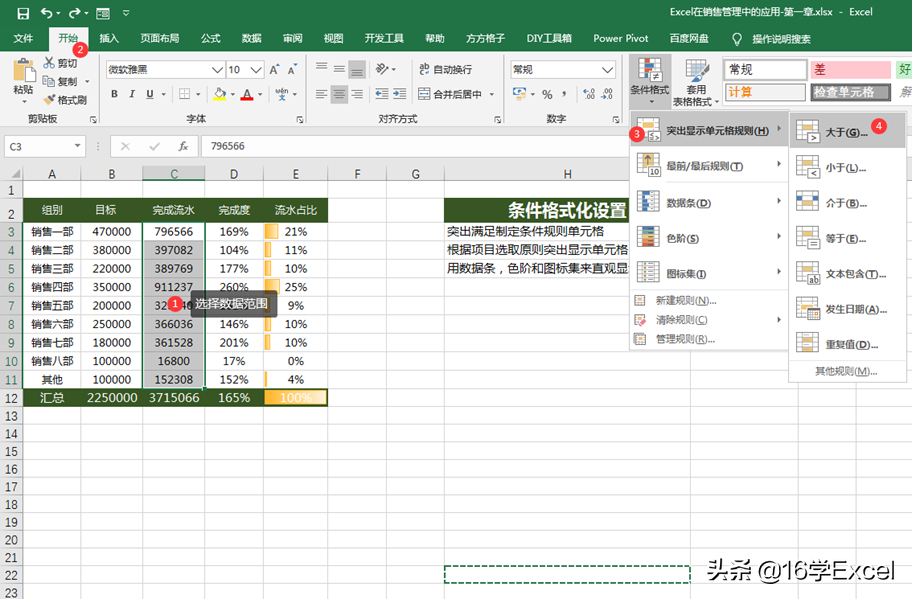Viewport: 912px width, 599px height.
Task: Open the 文件 File tab
Action: tap(23, 38)
